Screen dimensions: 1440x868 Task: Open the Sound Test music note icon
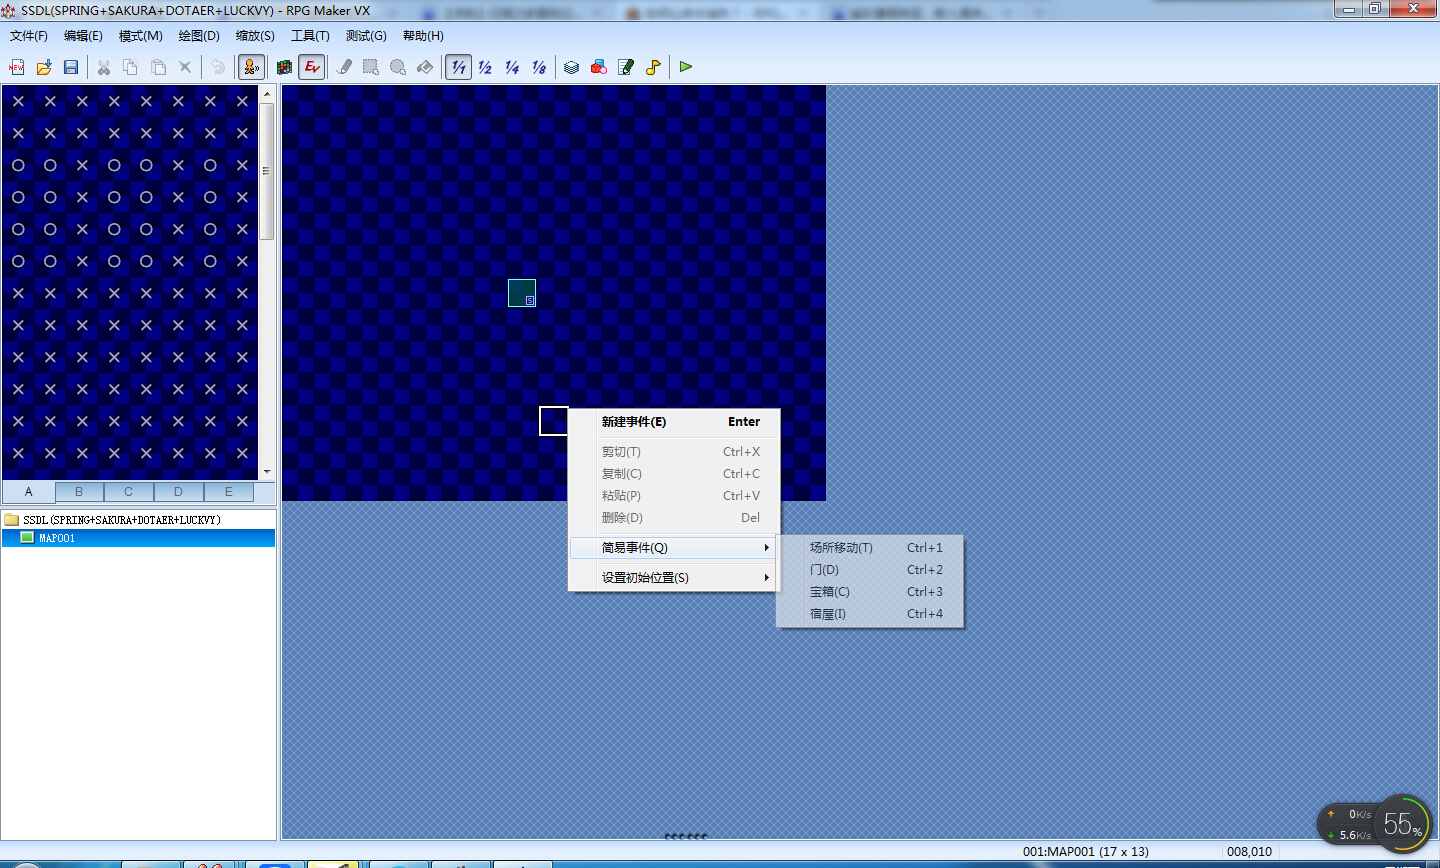point(653,67)
